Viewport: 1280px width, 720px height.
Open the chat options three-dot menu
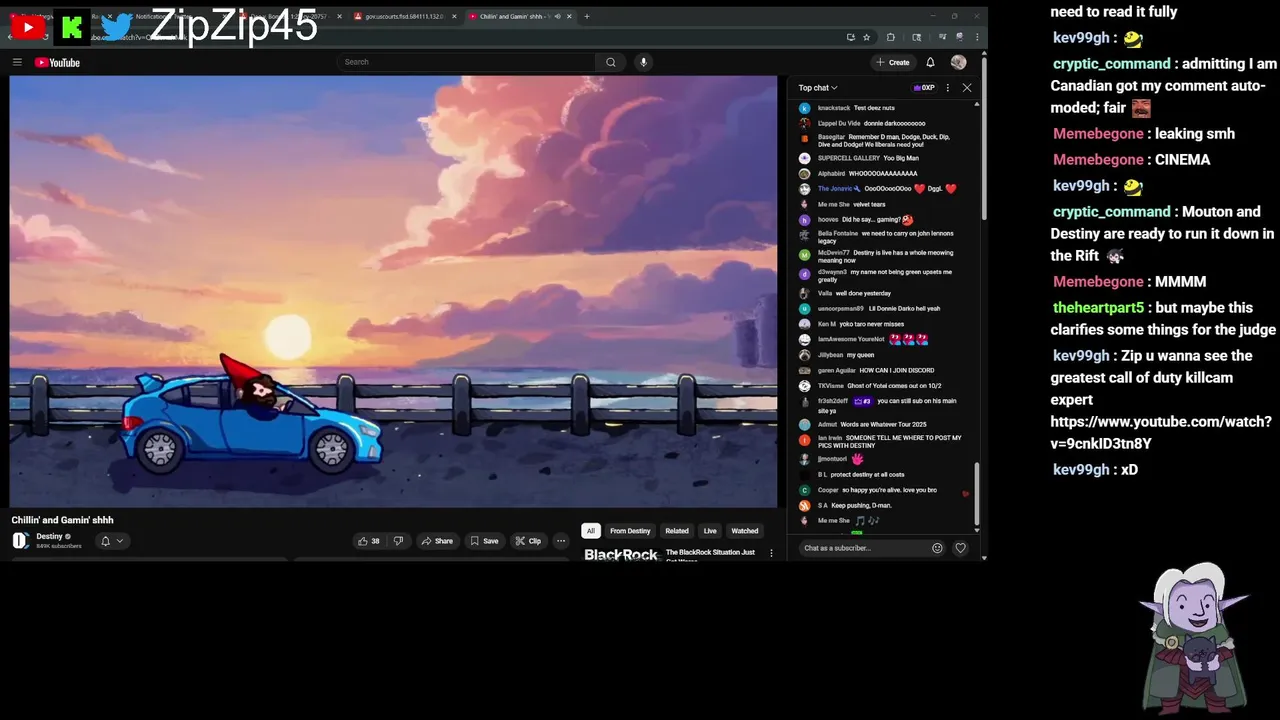pyautogui.click(x=948, y=88)
